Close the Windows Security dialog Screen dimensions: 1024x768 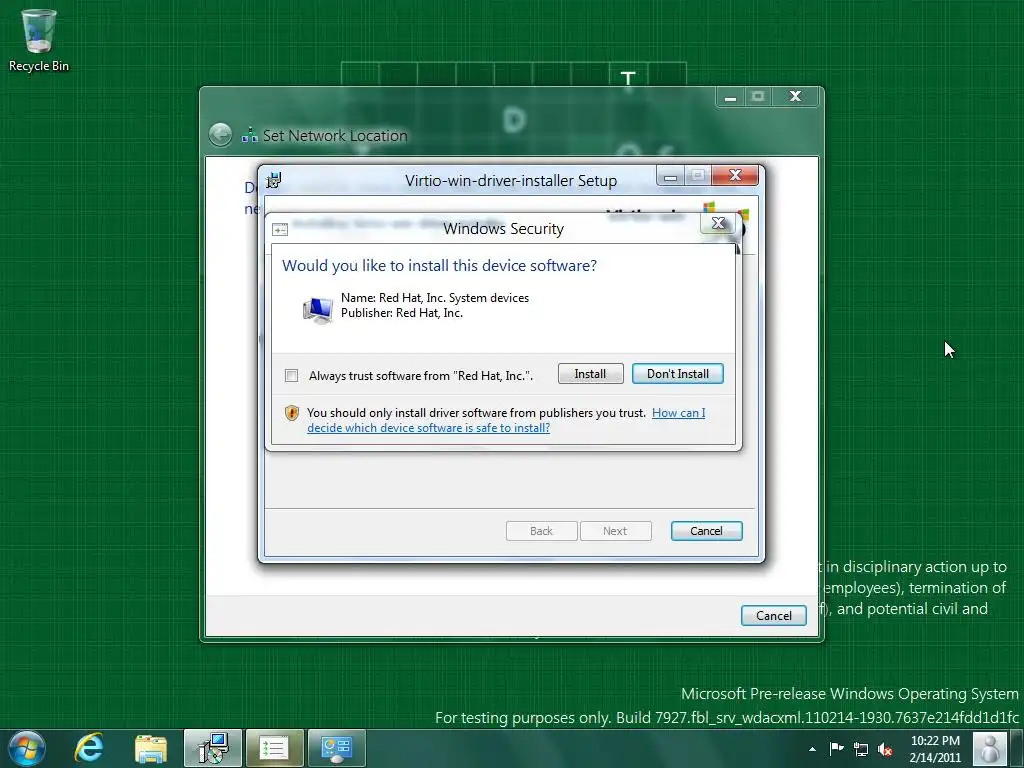[718, 223]
